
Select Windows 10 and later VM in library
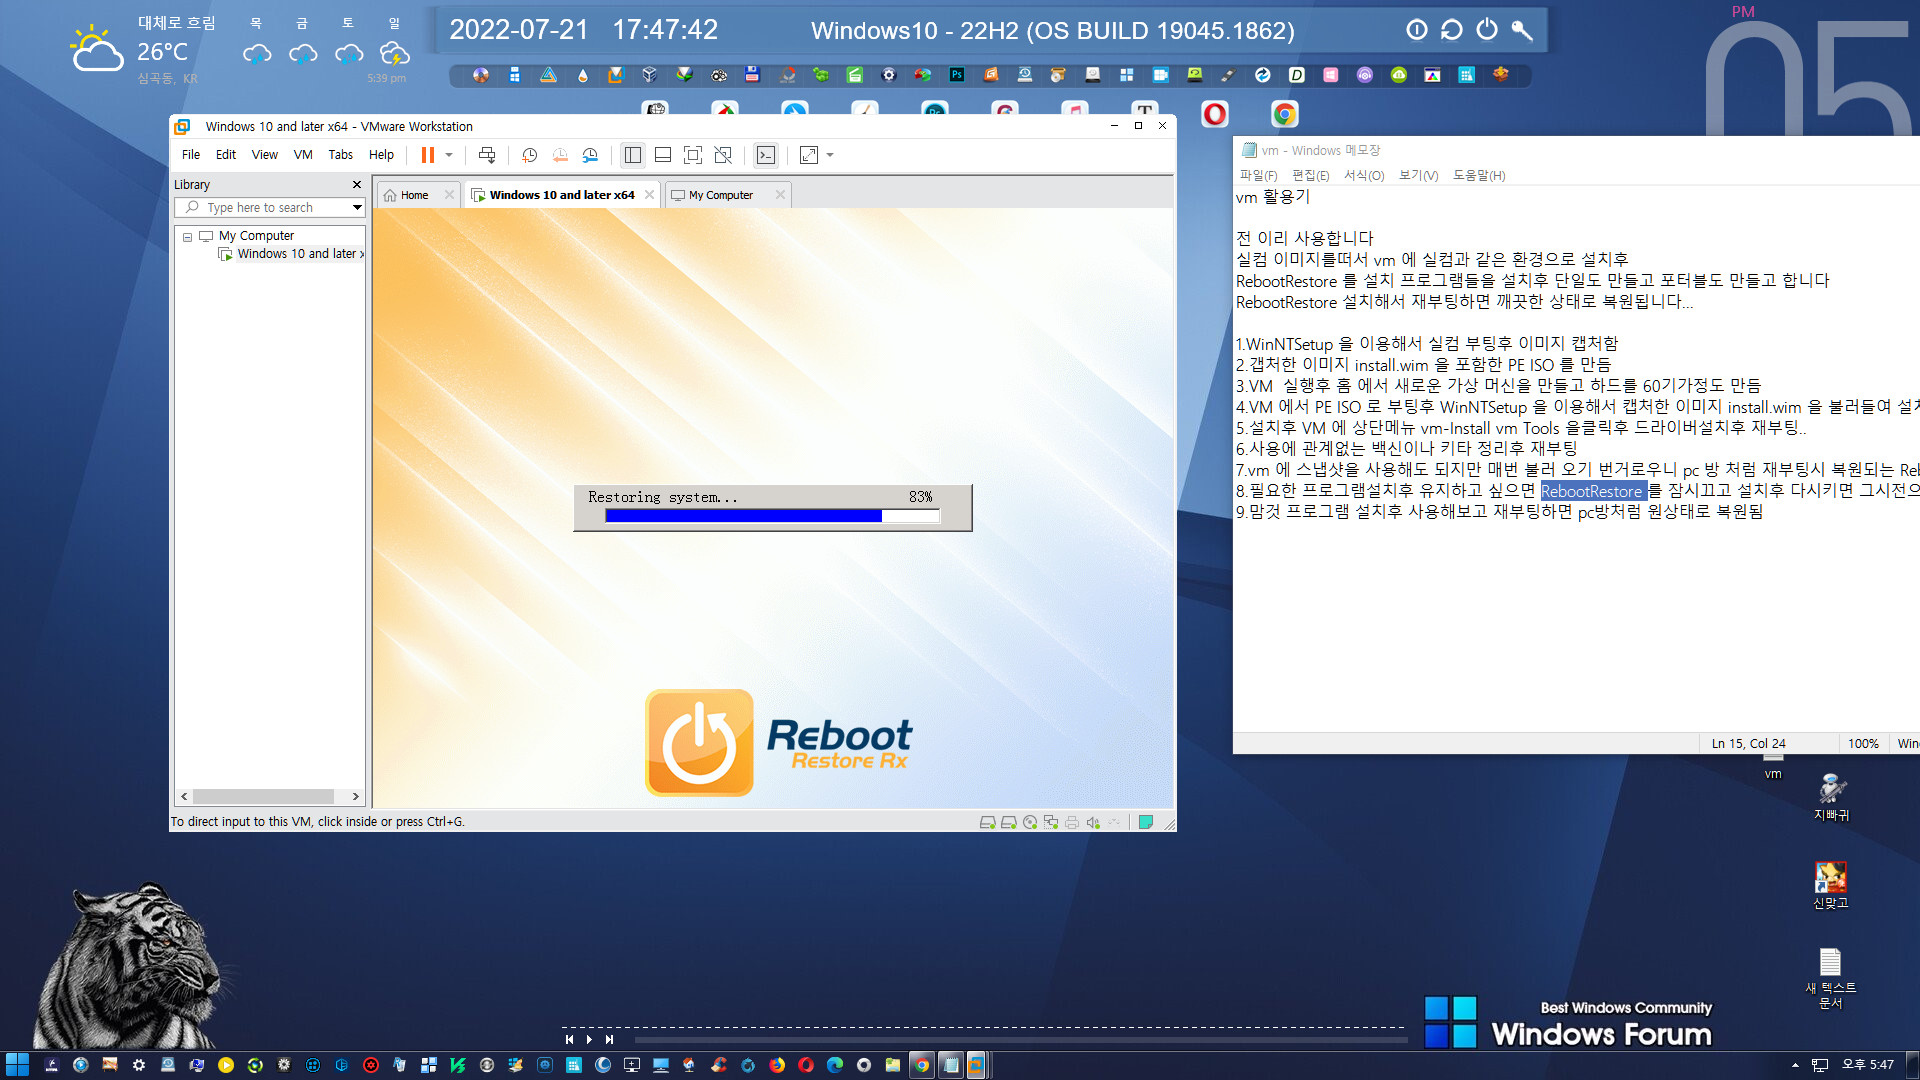(291, 254)
